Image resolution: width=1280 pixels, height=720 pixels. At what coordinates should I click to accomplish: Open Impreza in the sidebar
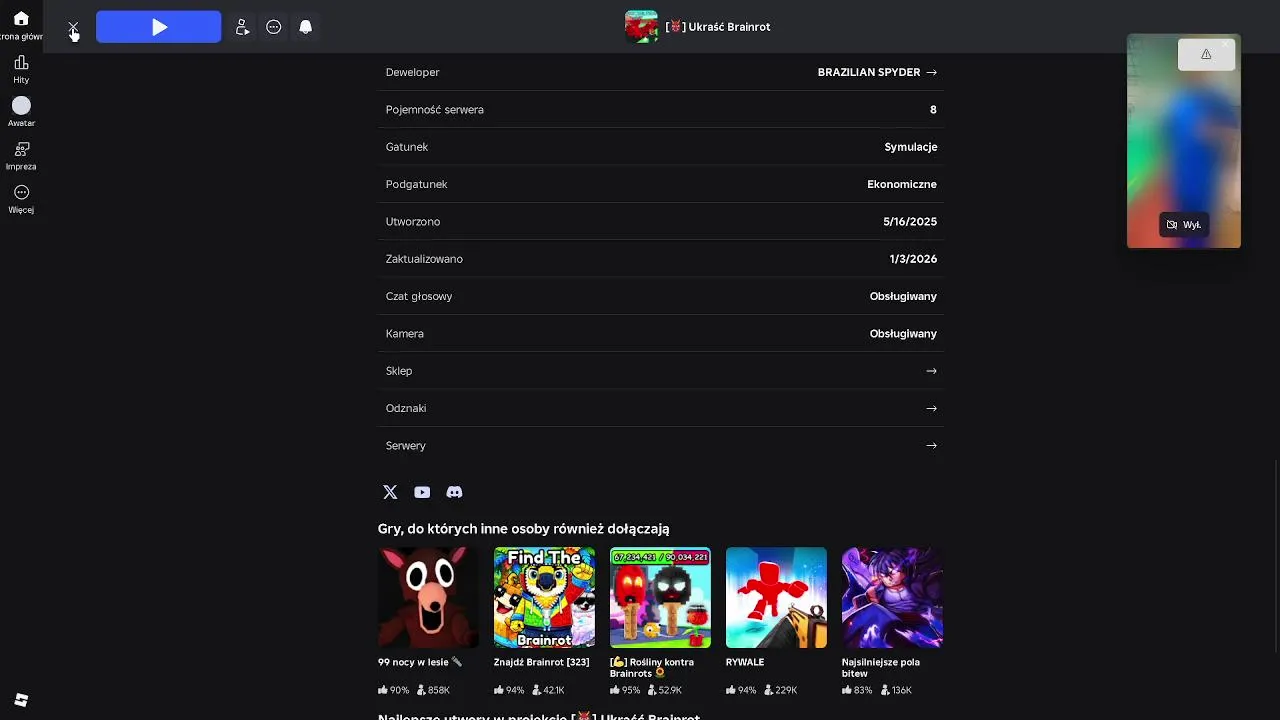coord(21,156)
